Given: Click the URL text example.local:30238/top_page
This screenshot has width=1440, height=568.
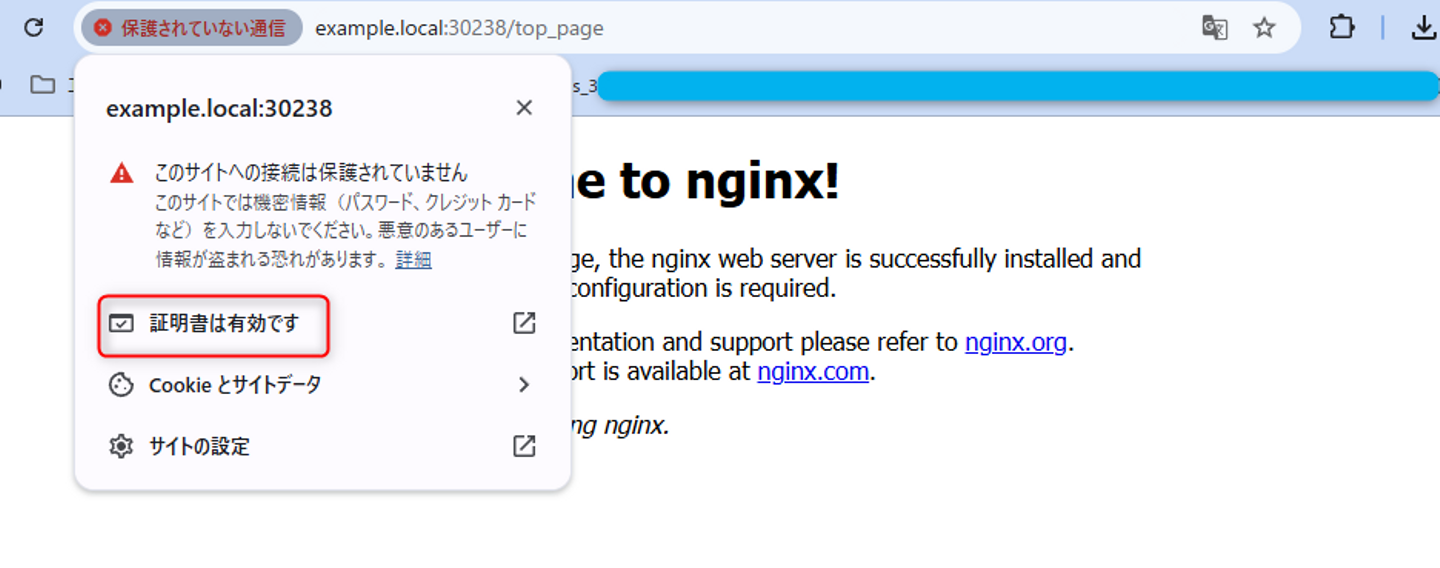Looking at the screenshot, I should tap(459, 28).
